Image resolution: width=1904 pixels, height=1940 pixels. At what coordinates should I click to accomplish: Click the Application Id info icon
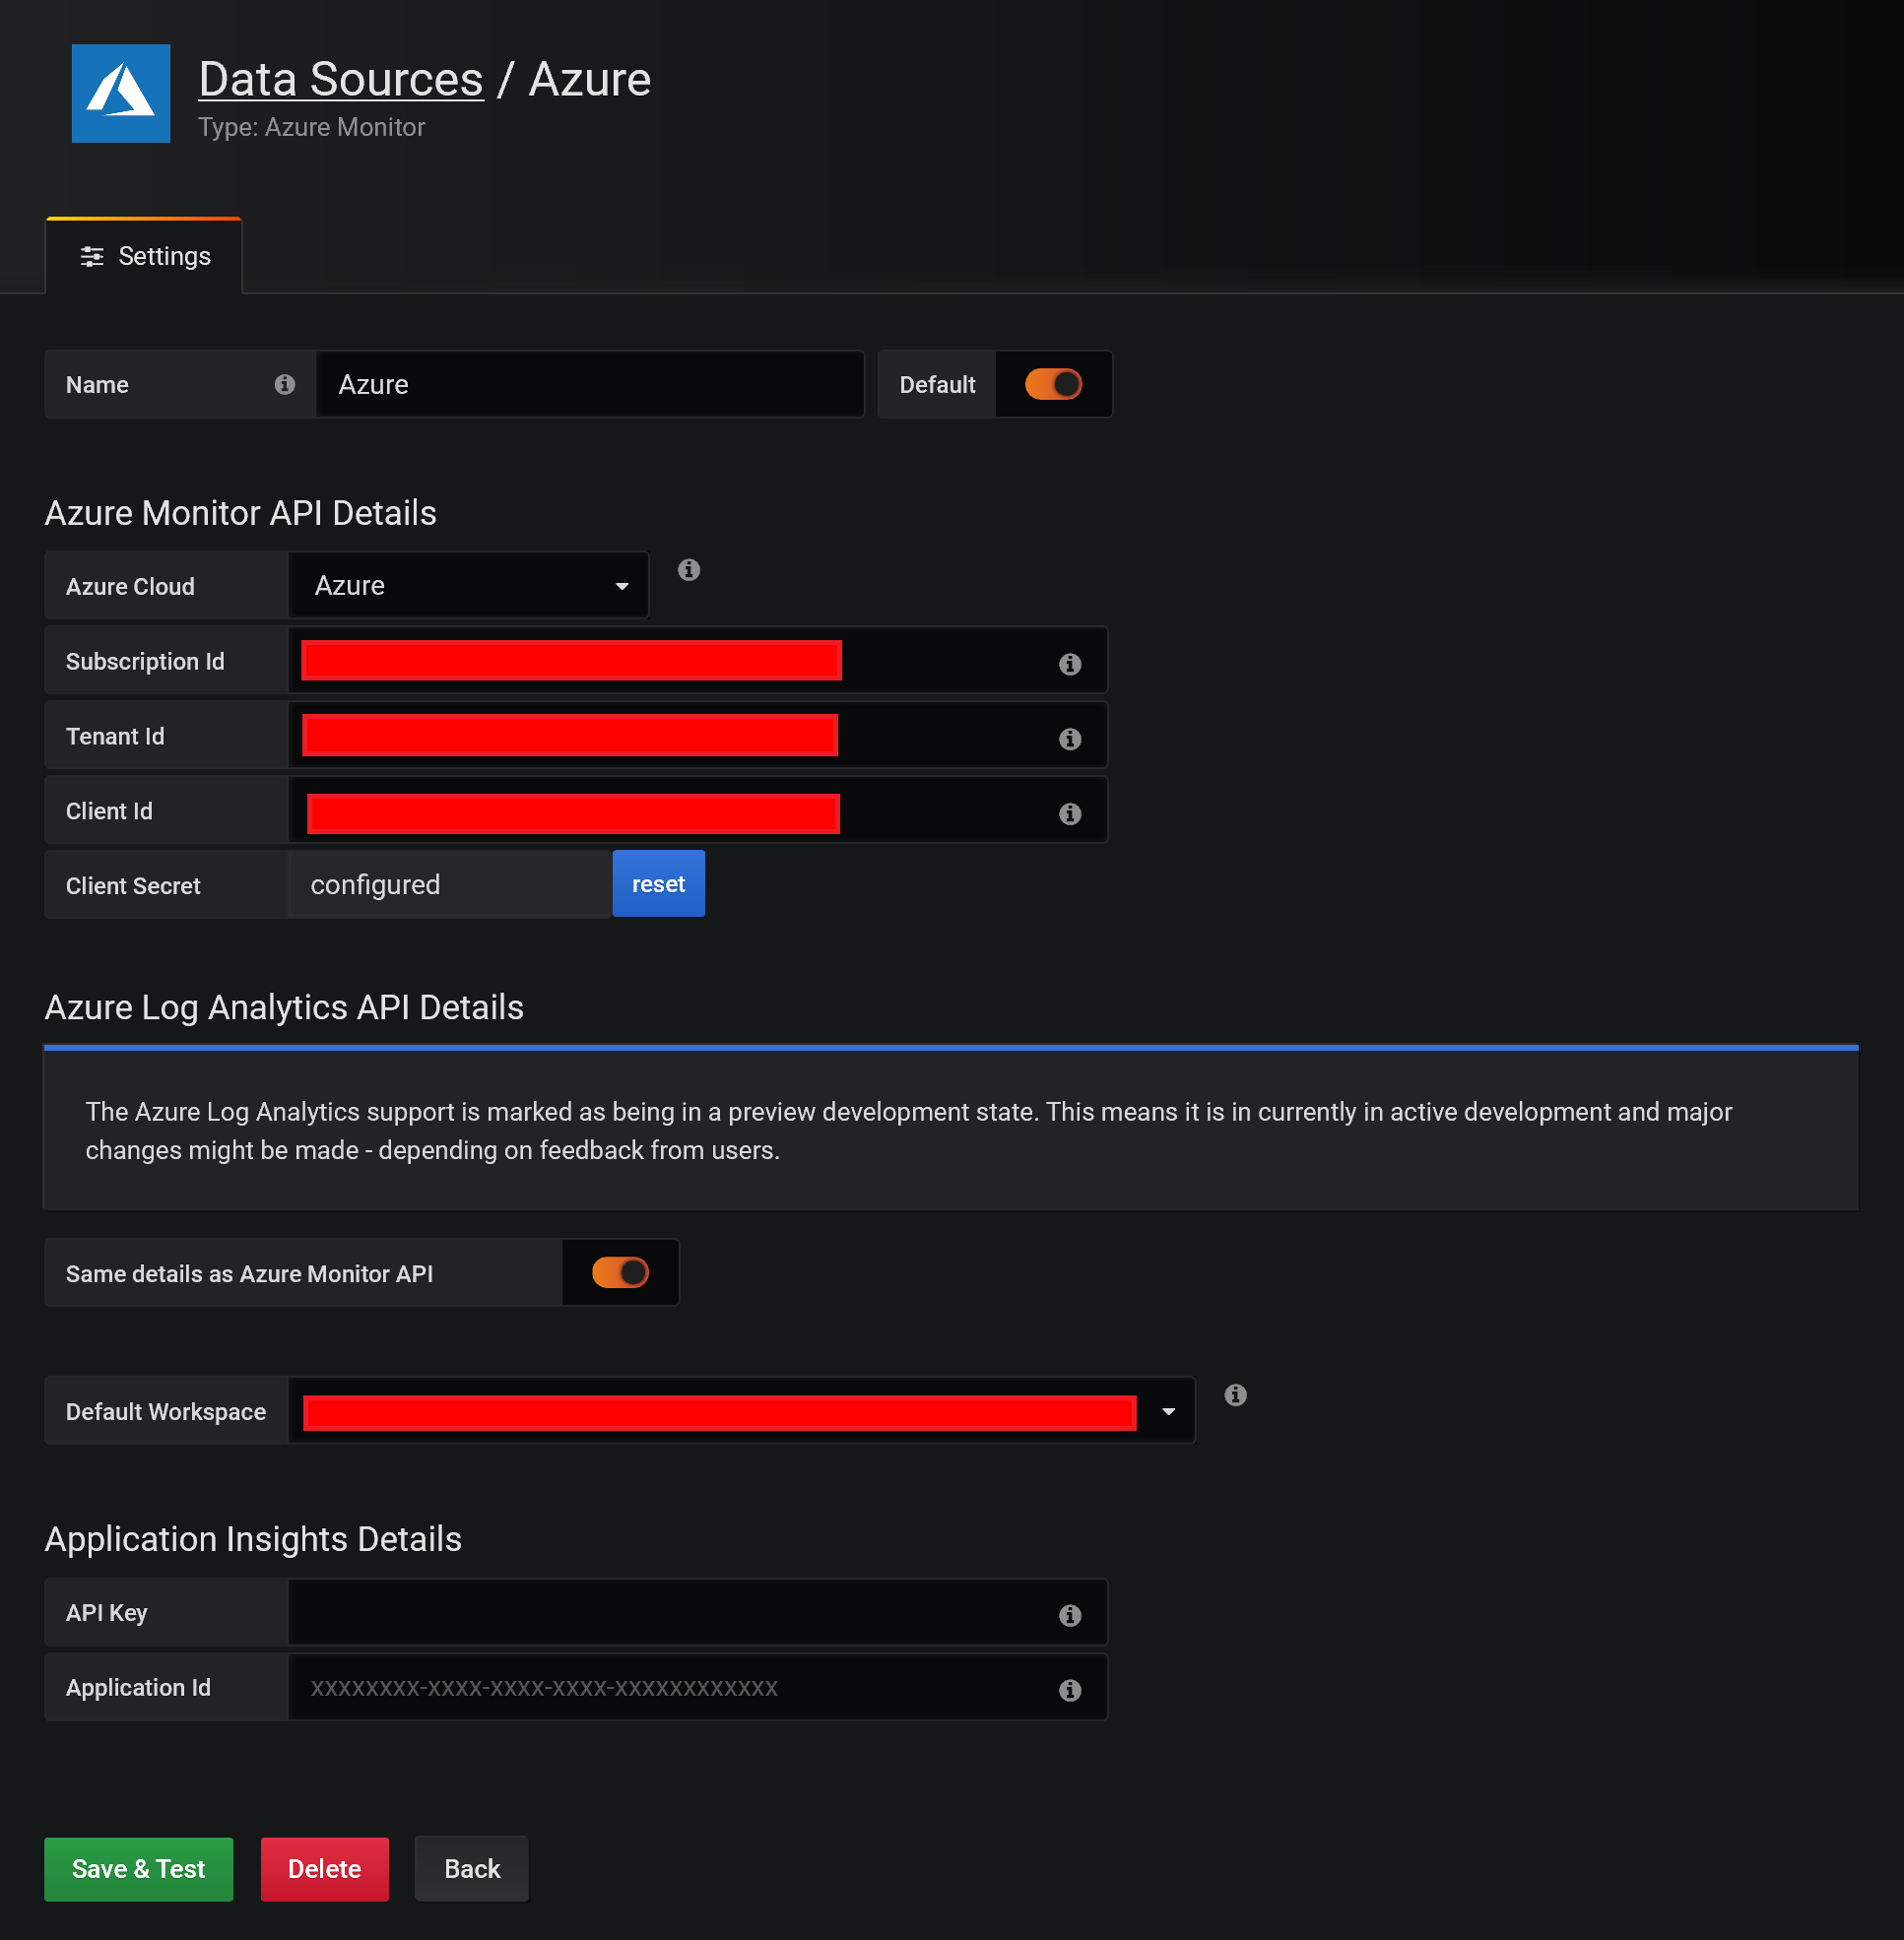coord(1070,1691)
